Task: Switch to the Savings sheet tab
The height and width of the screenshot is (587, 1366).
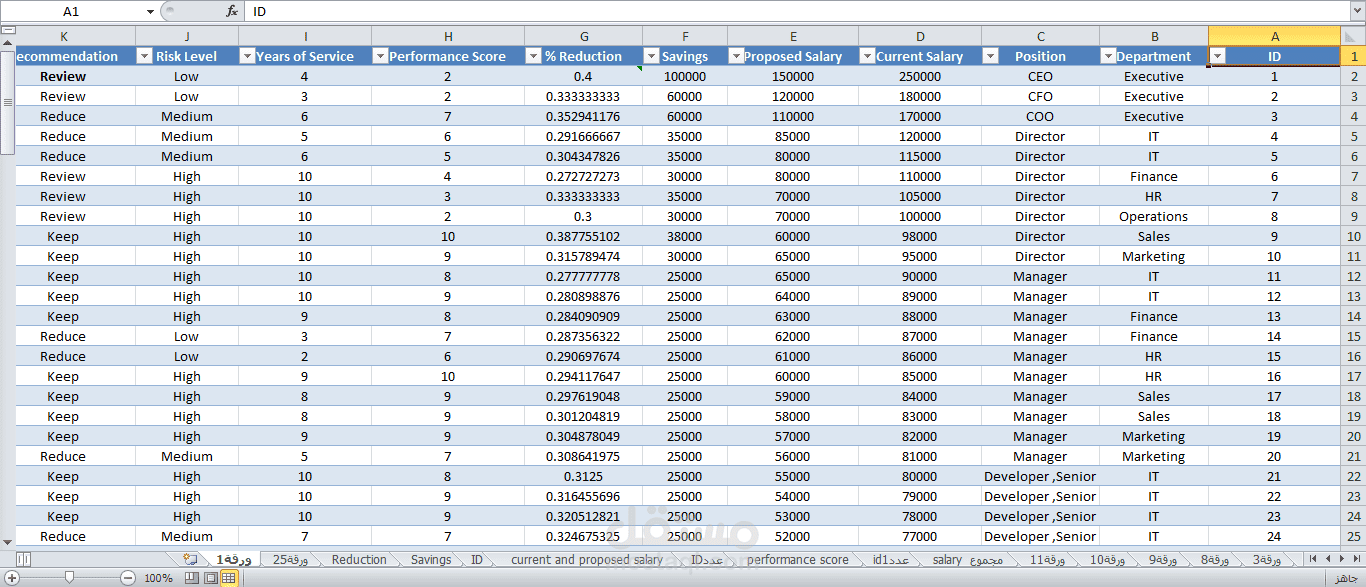Action: click(x=431, y=560)
